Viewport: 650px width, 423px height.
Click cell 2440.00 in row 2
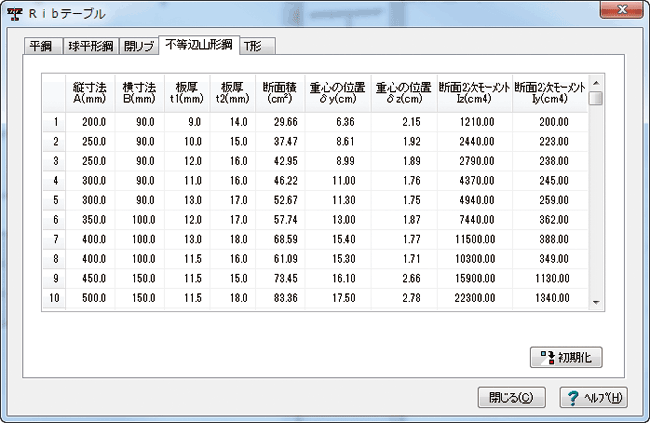(475, 141)
